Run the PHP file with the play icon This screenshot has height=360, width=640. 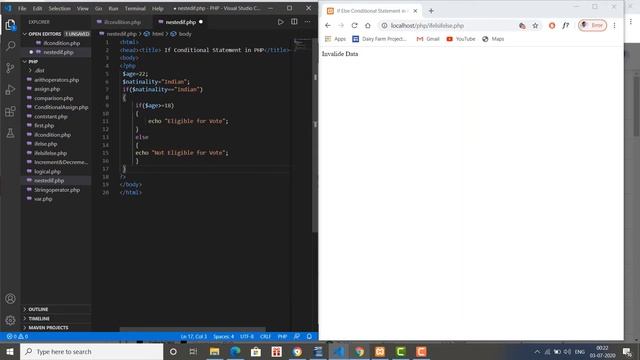coord(280,22)
